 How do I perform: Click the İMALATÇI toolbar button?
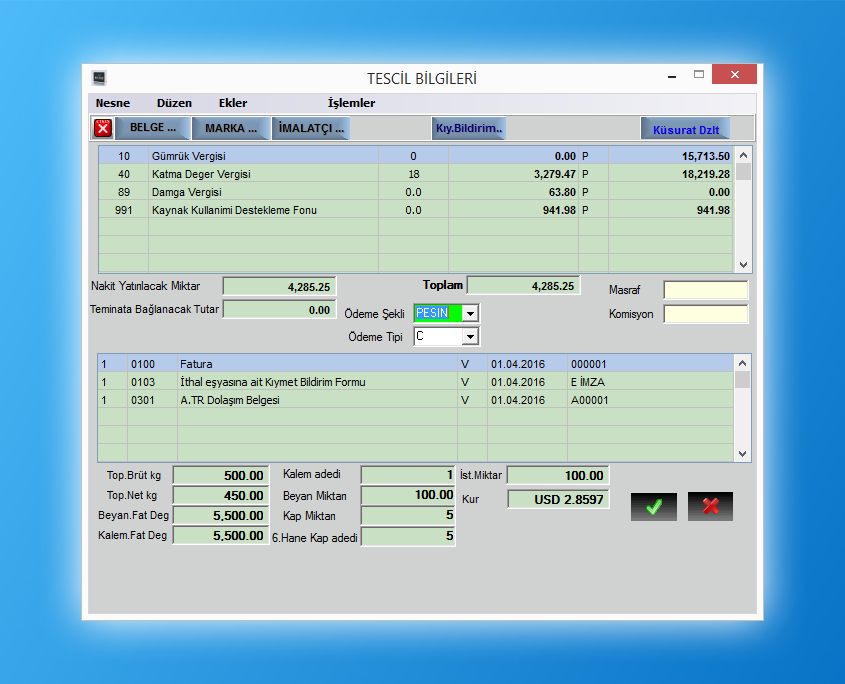pos(311,128)
